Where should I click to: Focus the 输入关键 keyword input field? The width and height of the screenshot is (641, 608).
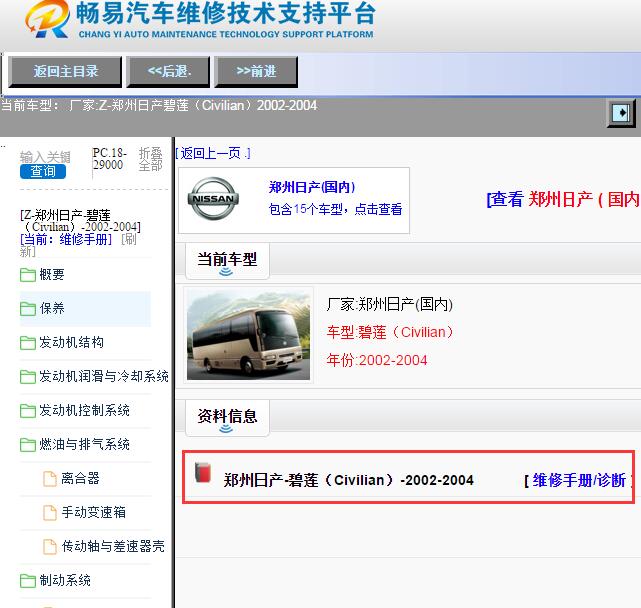tap(45, 157)
